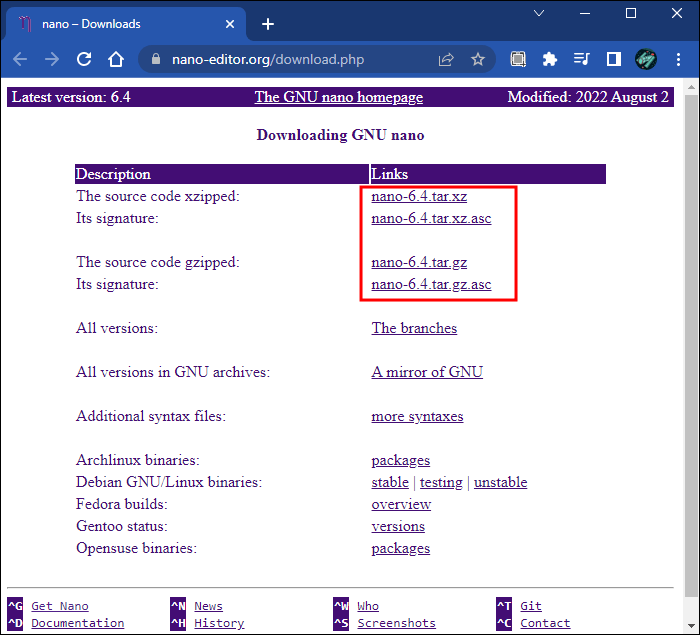Close the nano – Downloads tab
This screenshot has height=635, width=700.
pos(230,24)
